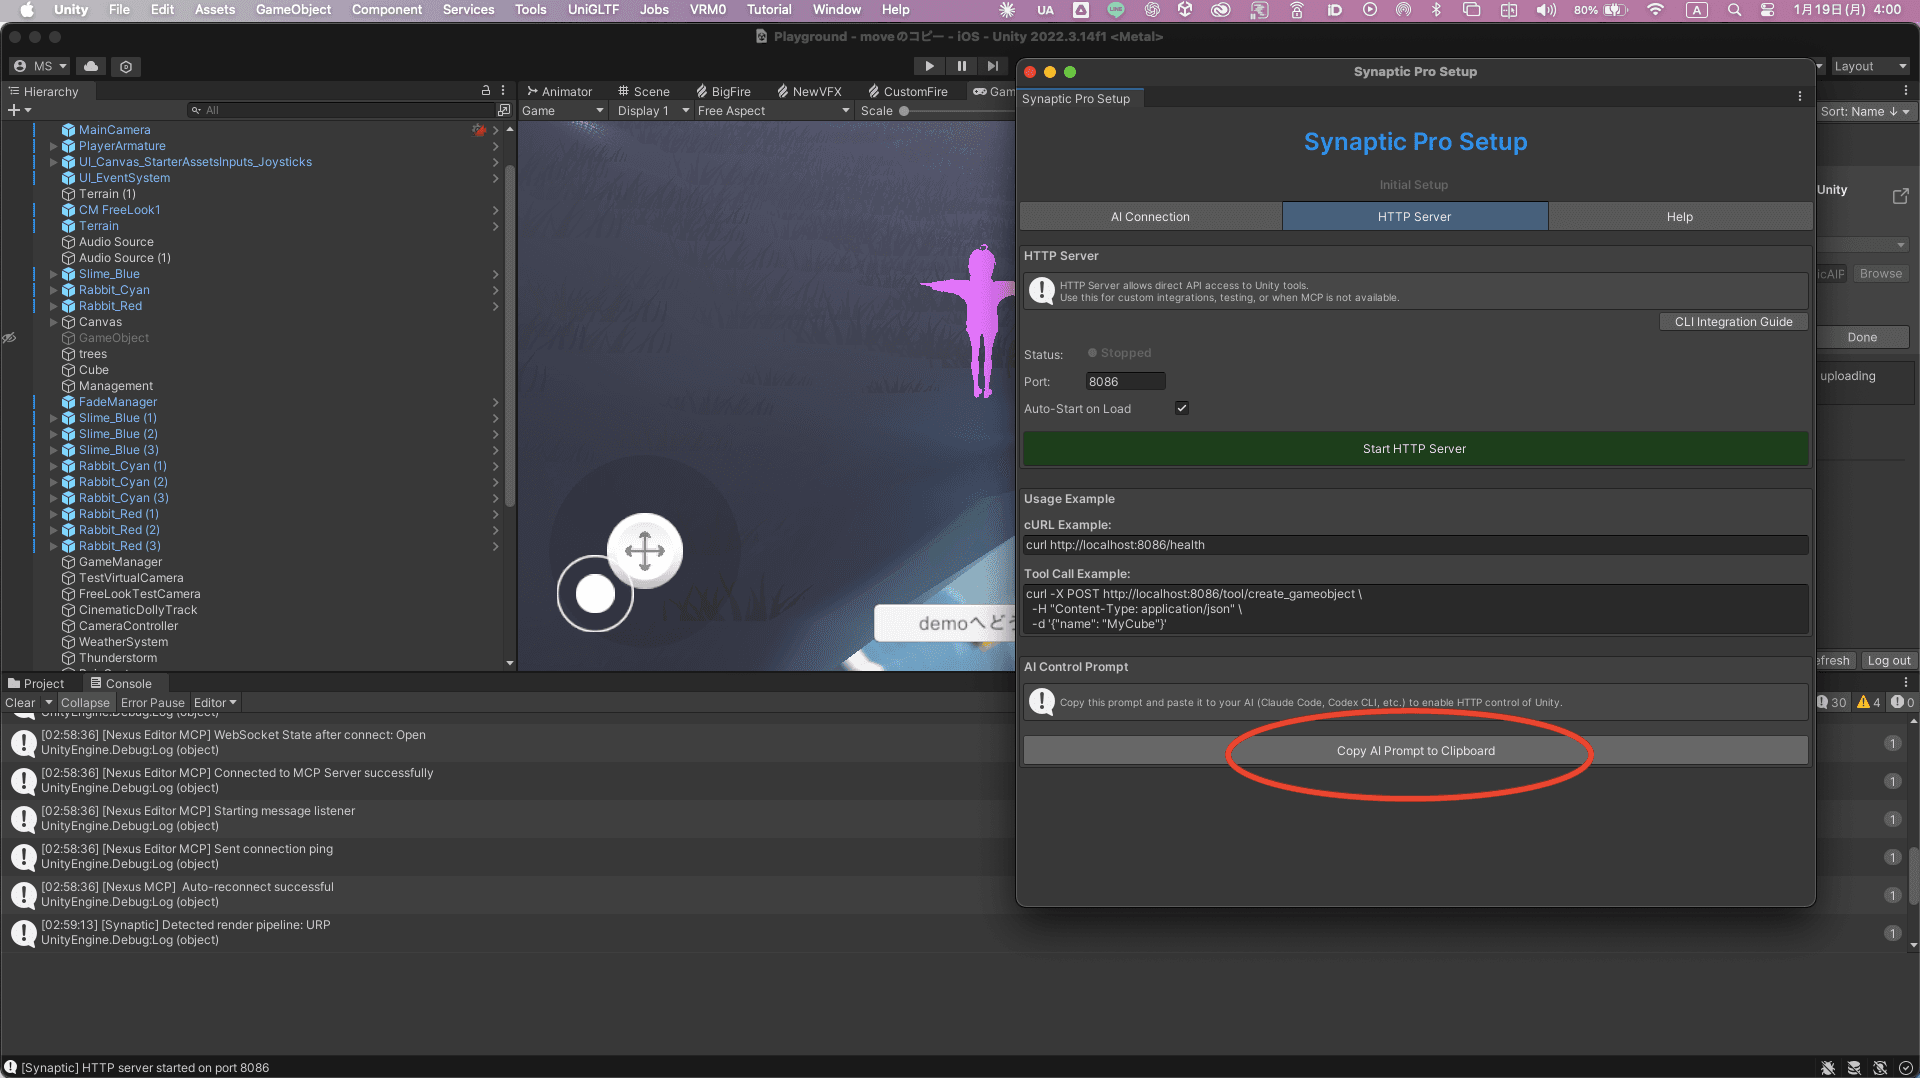Click the Step frame button

[993, 65]
